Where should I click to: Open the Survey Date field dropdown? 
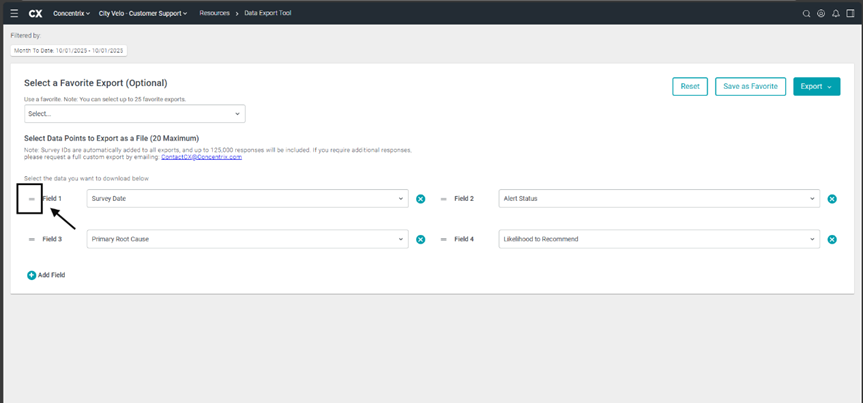click(x=247, y=199)
